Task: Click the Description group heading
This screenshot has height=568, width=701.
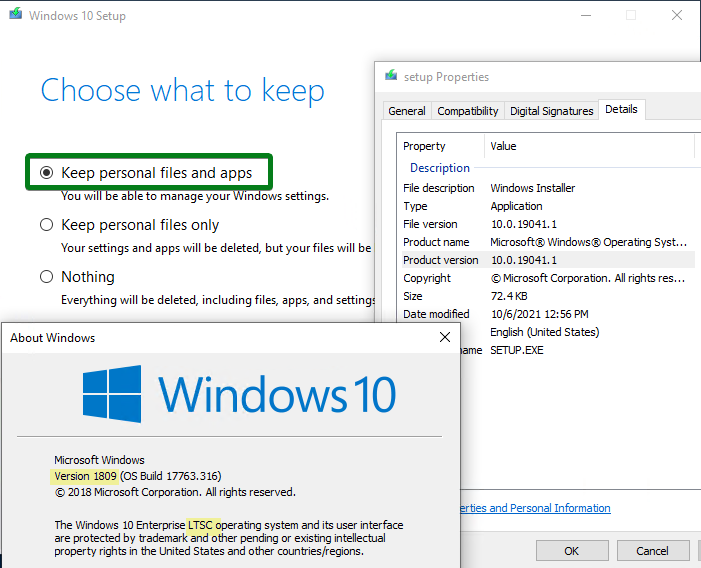Action: (x=440, y=168)
